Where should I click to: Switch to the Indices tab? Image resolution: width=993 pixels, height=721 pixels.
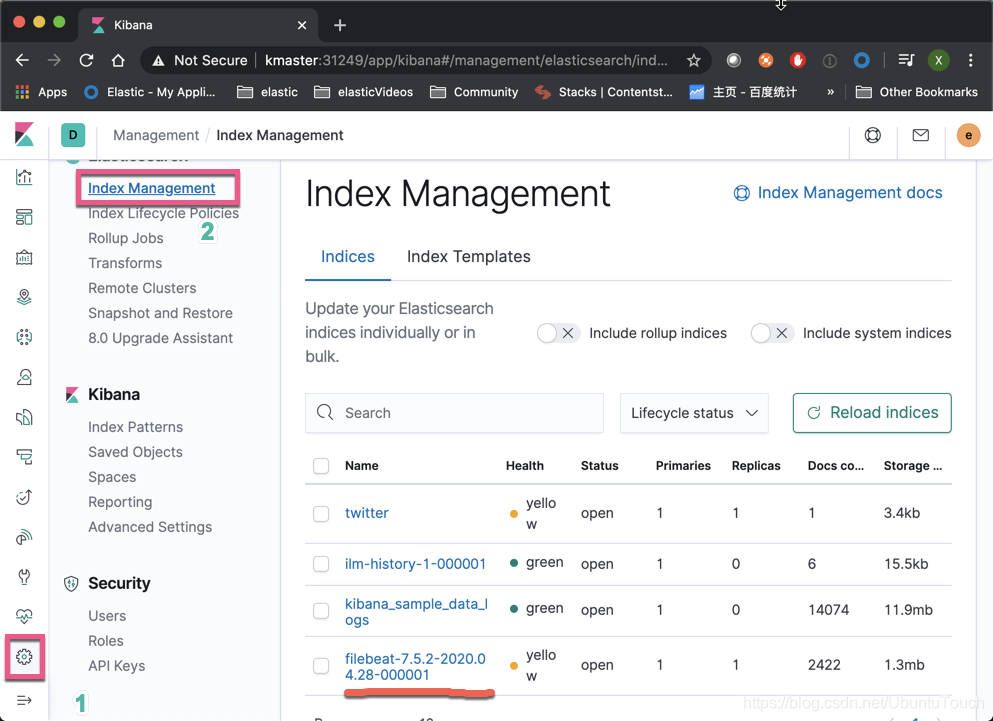pos(348,257)
